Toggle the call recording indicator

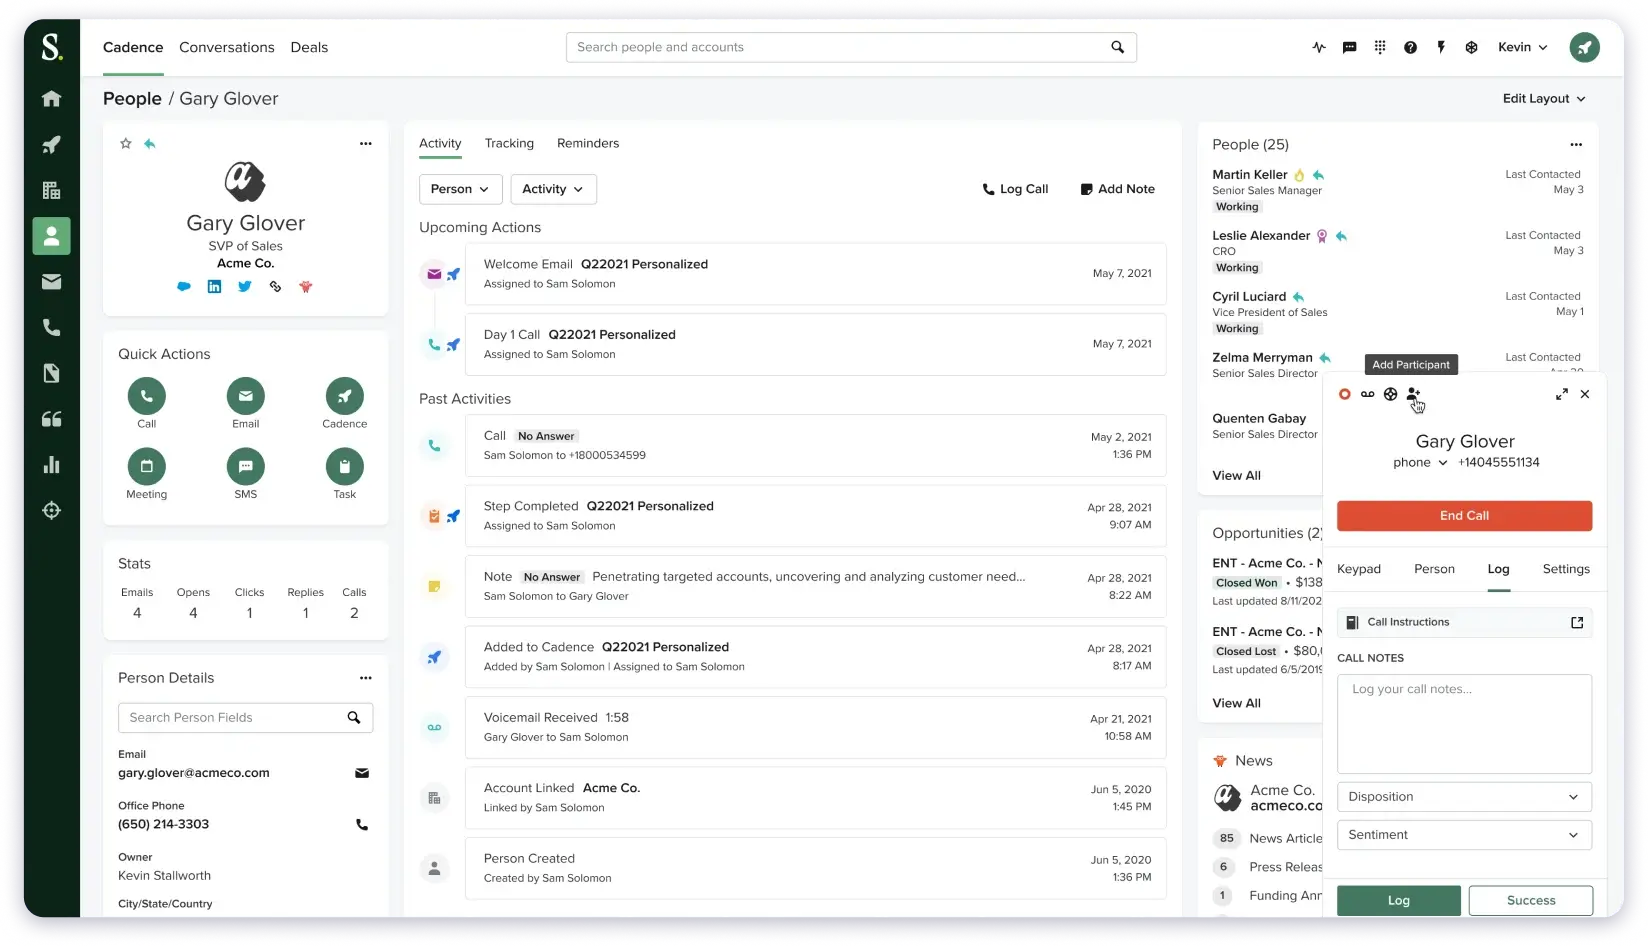point(1344,394)
